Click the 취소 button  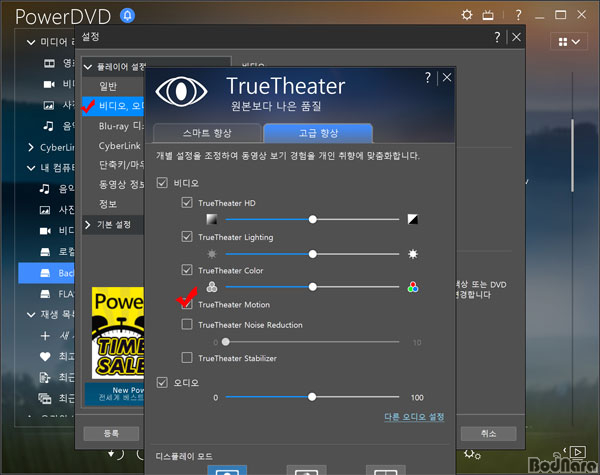488,433
